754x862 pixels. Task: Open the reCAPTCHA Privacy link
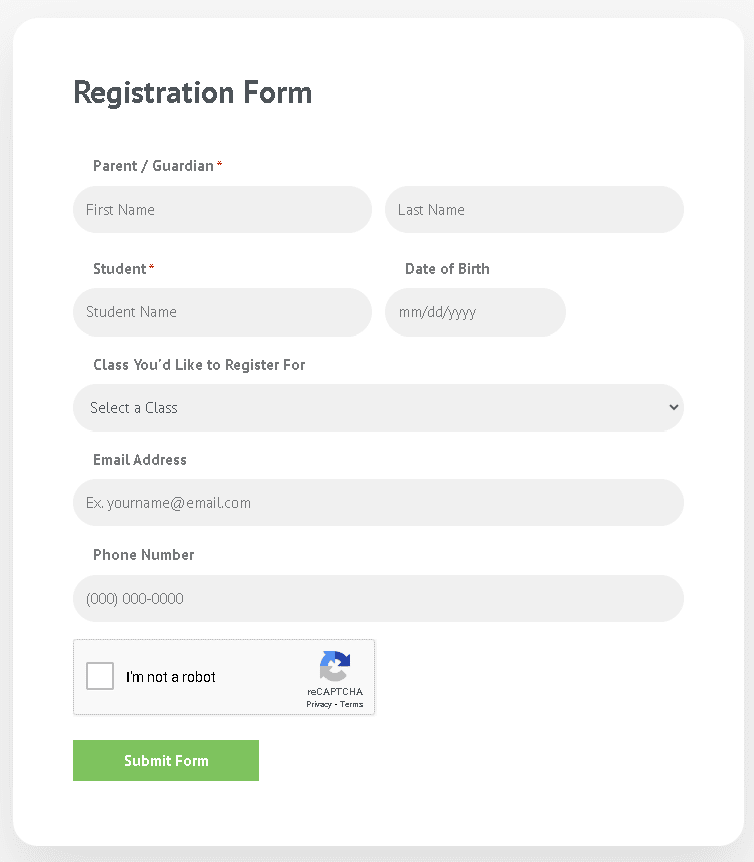coord(319,704)
